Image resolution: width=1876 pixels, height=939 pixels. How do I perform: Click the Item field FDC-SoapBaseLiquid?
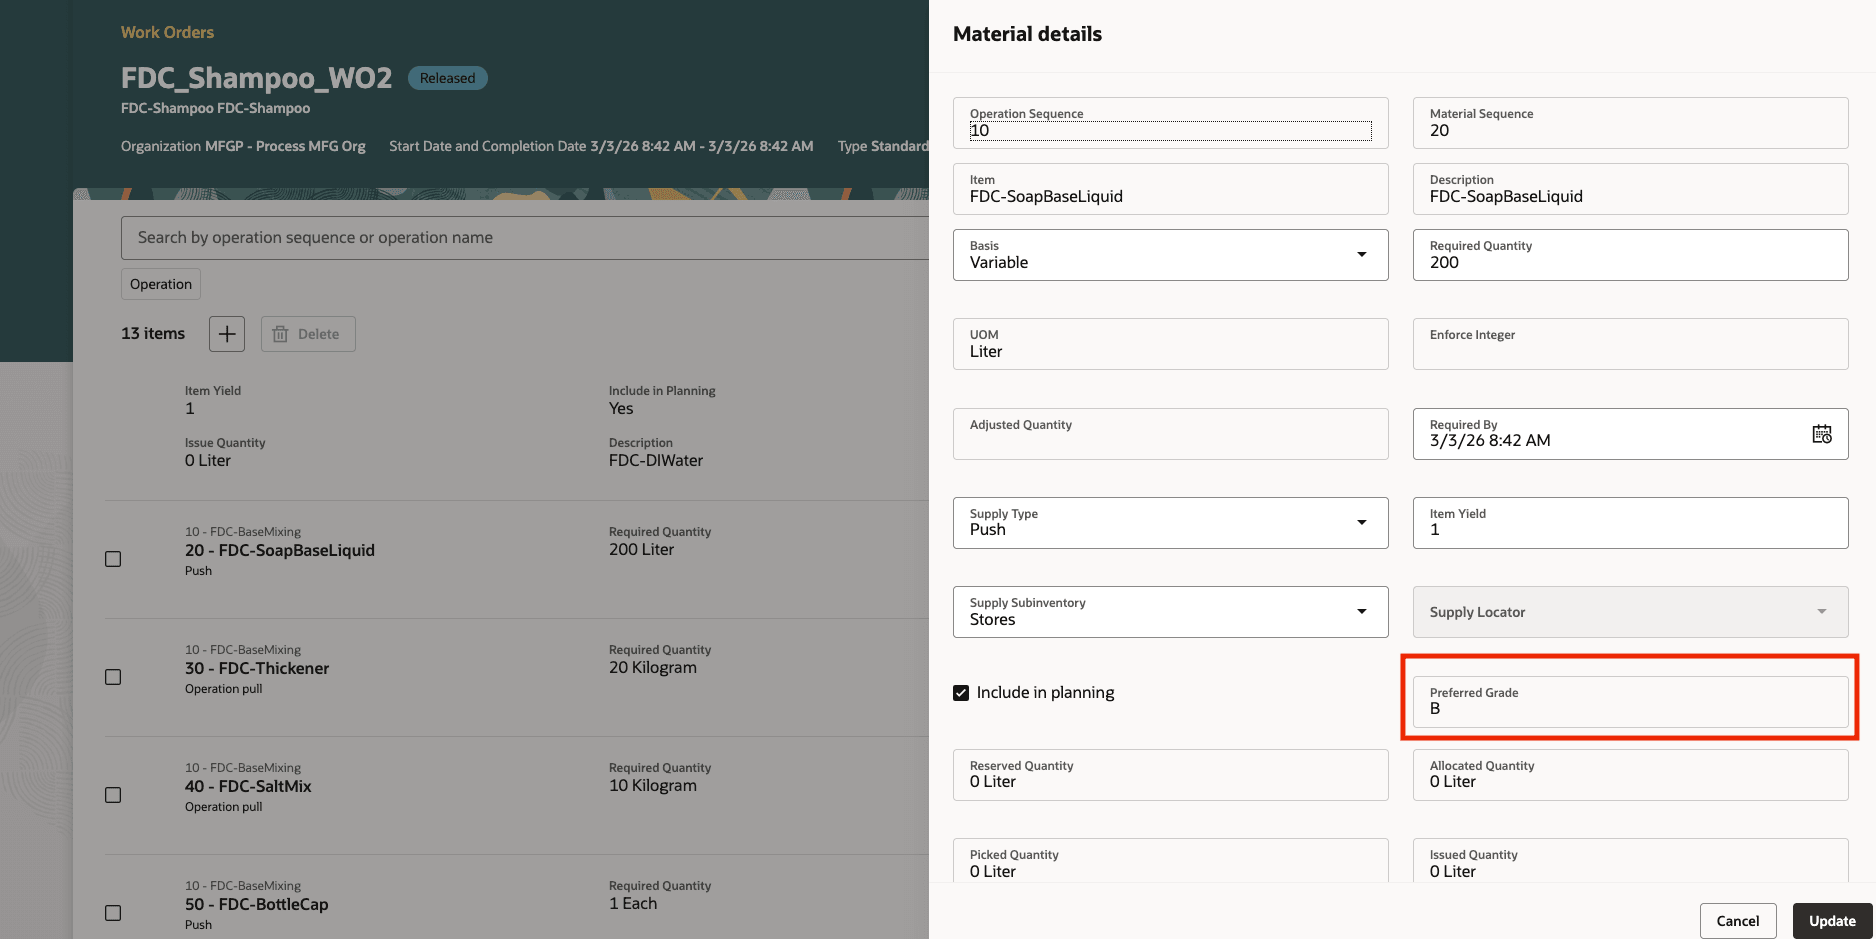[1170, 189]
